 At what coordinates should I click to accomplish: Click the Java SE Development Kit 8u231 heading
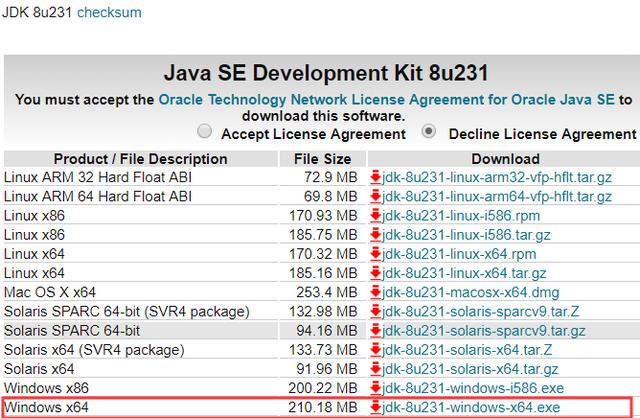point(326,73)
